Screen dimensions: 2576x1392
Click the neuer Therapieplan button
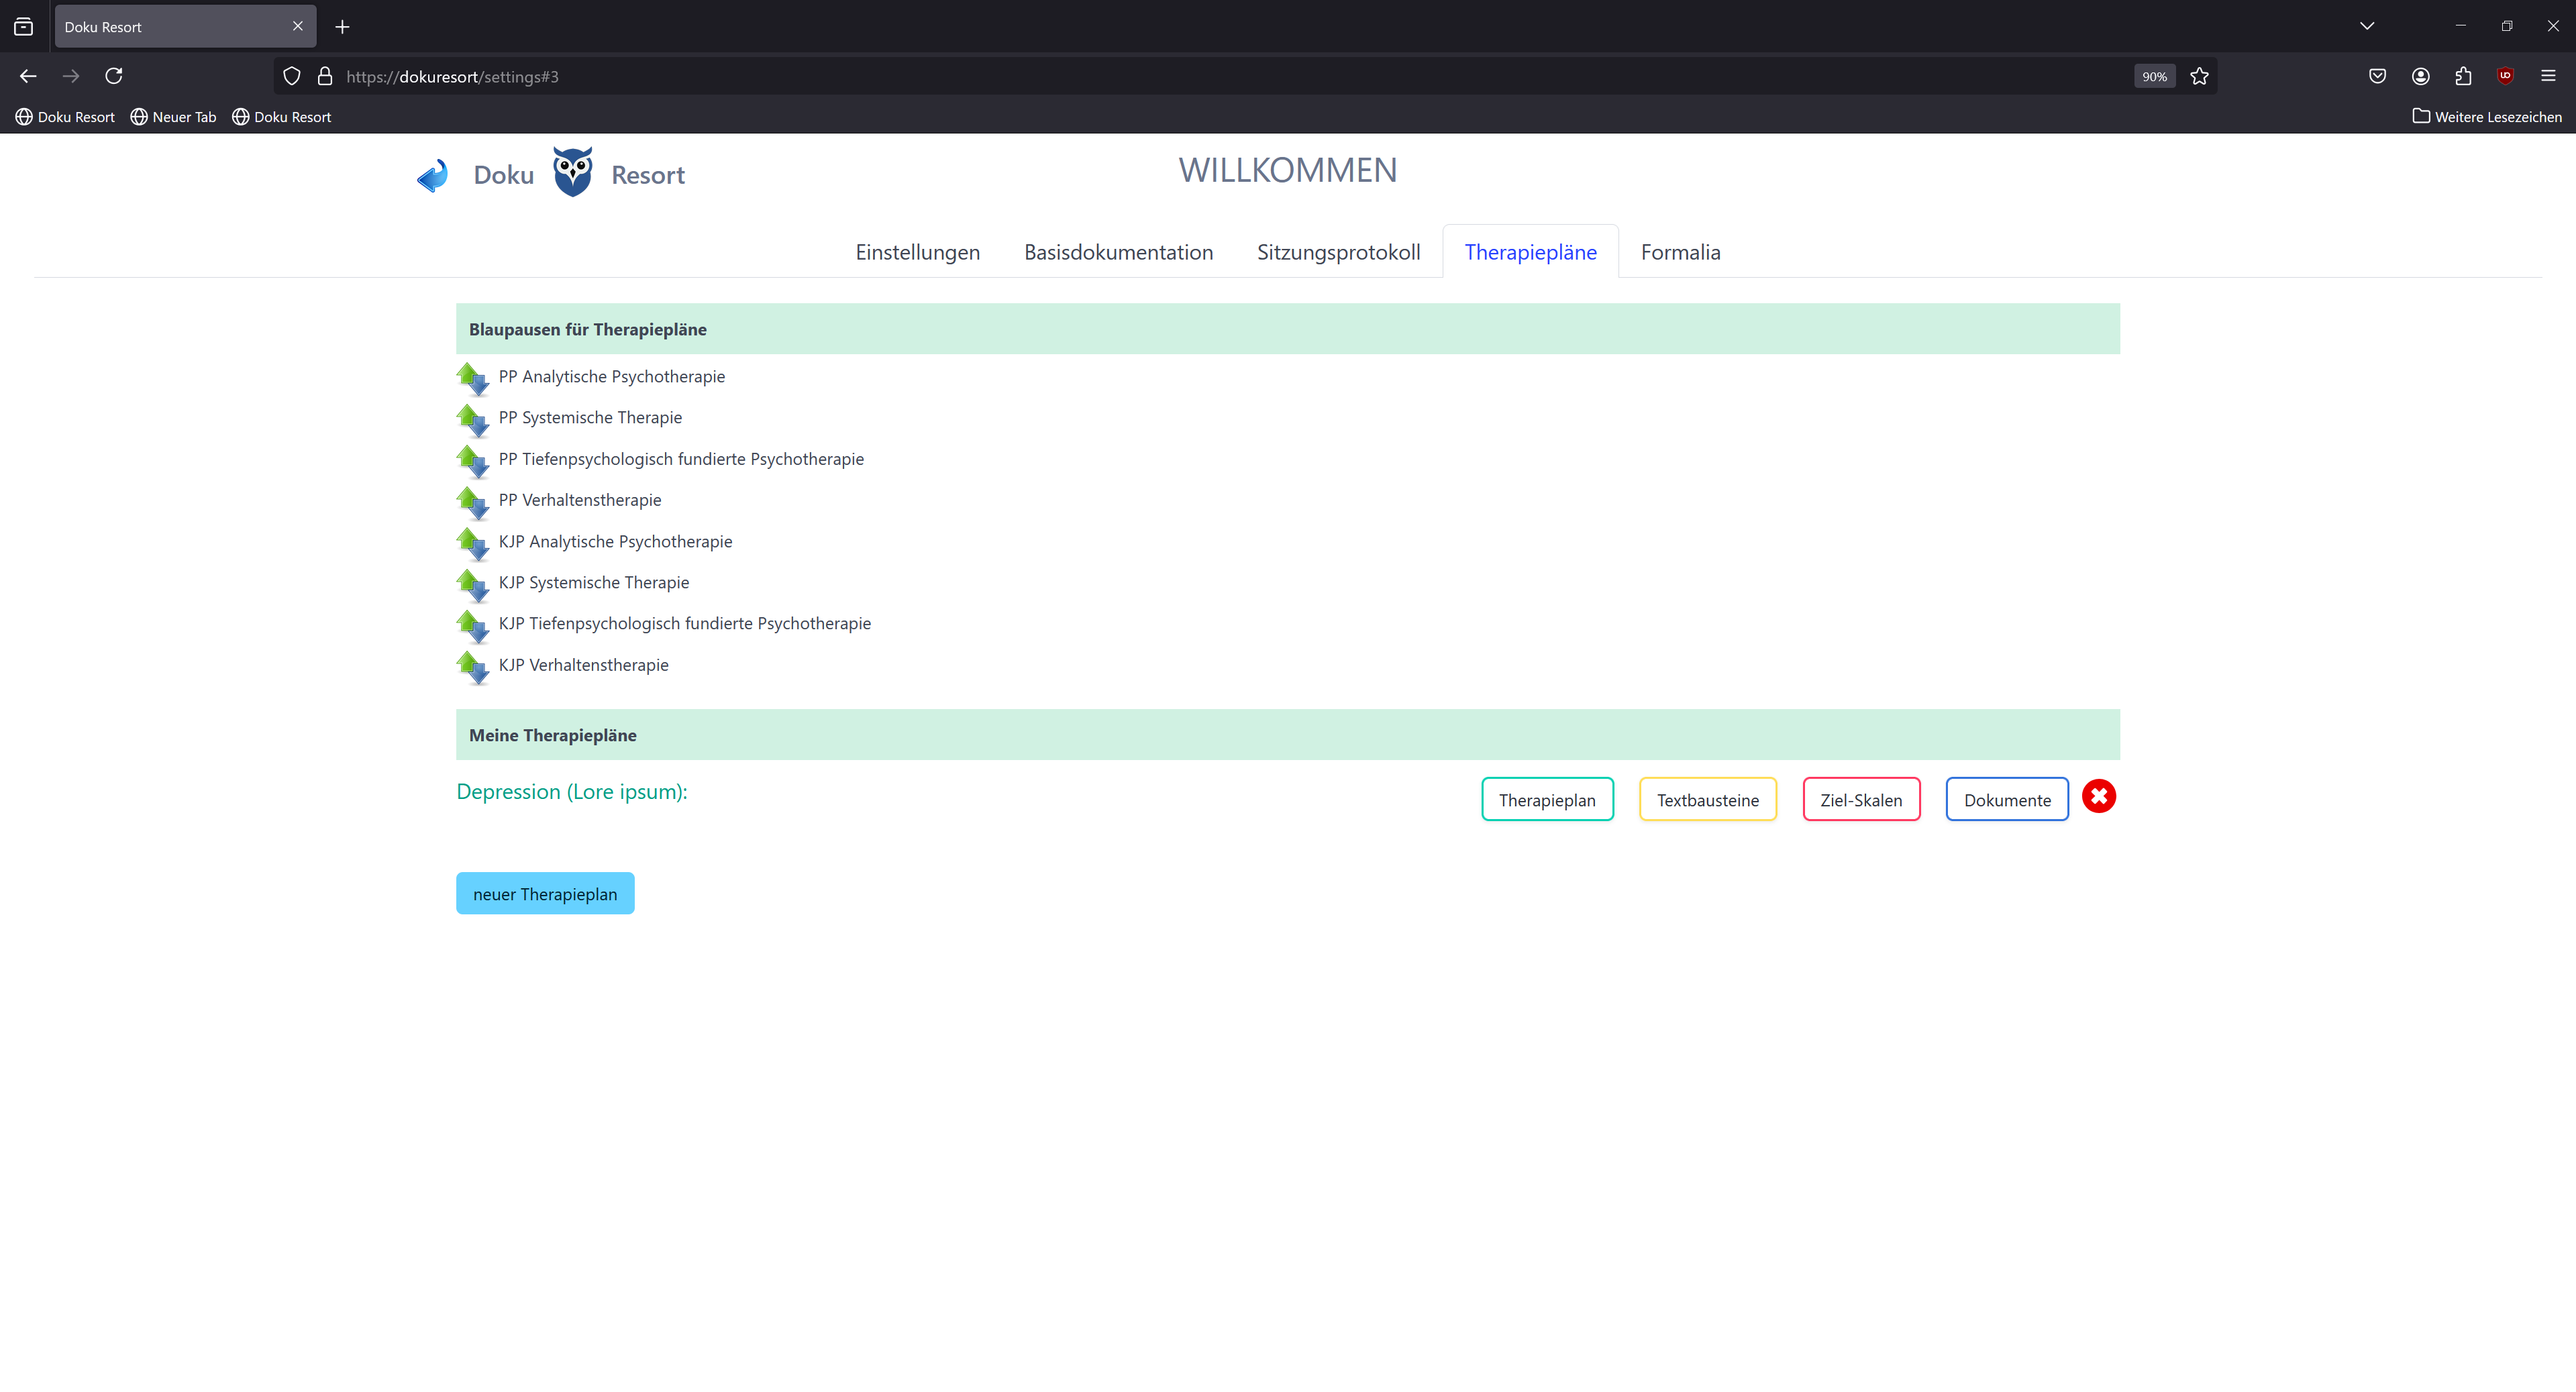(545, 894)
